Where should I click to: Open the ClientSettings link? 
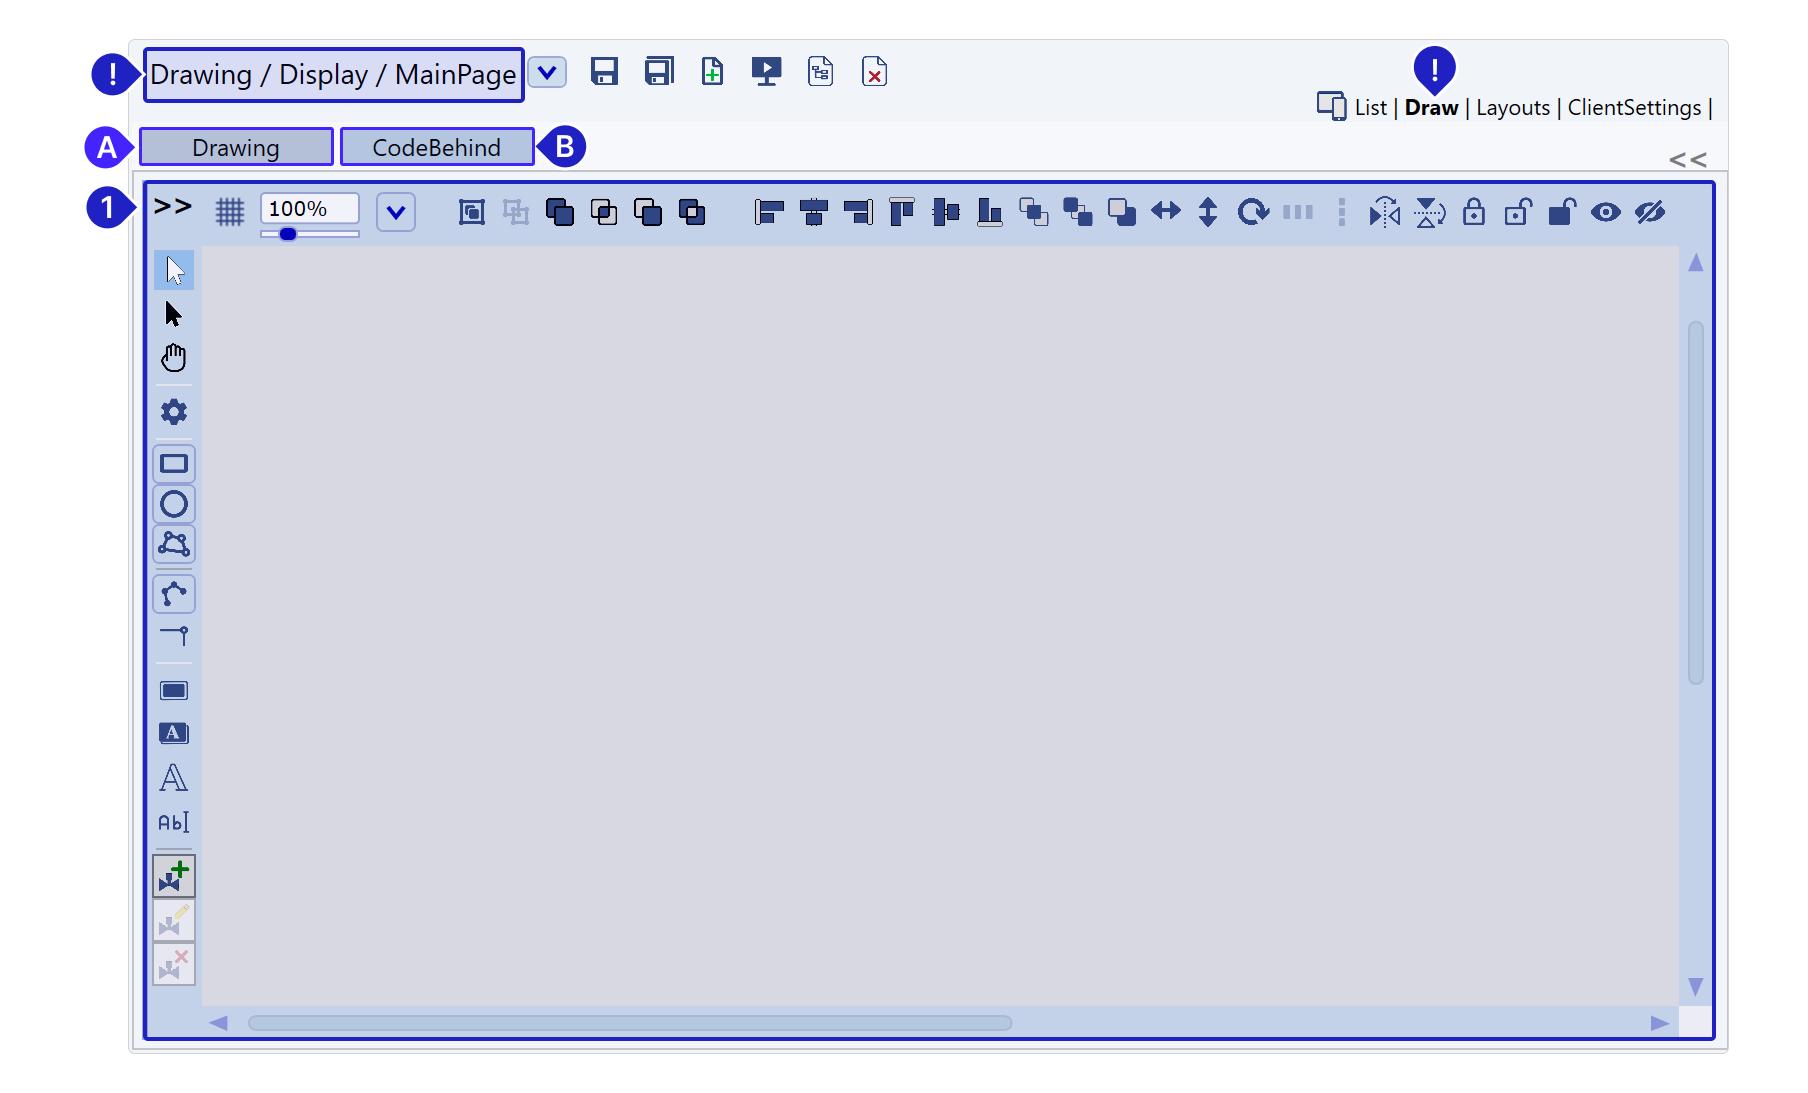[1634, 108]
